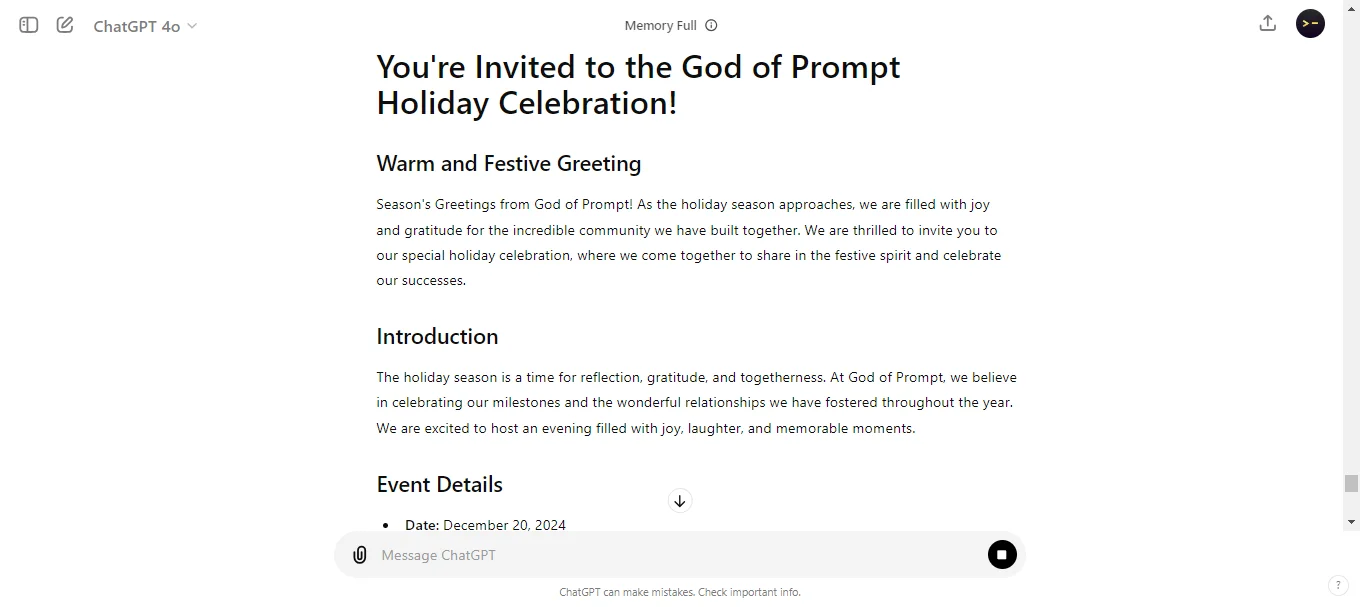Click the scrollbar down arrow
Image resolution: width=1360 pixels, height=607 pixels.
click(x=1352, y=521)
